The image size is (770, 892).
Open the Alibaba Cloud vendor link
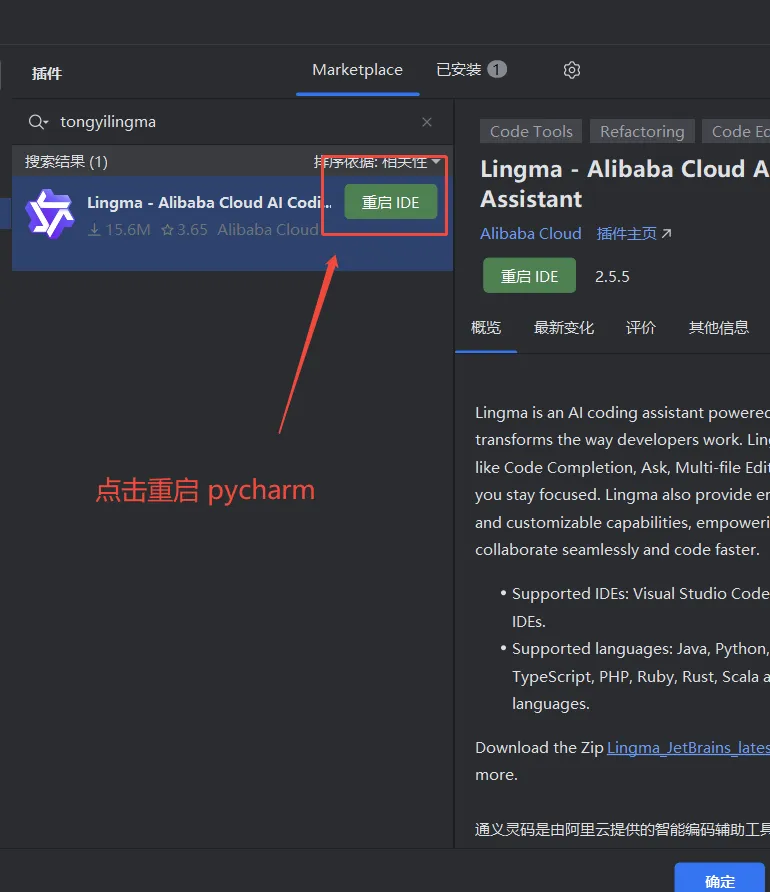(531, 233)
